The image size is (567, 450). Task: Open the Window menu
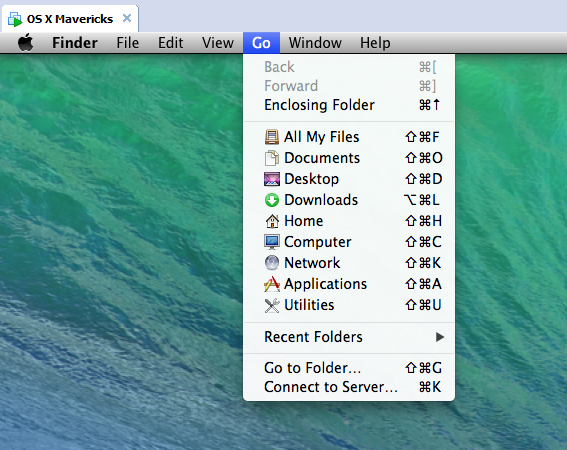(315, 43)
